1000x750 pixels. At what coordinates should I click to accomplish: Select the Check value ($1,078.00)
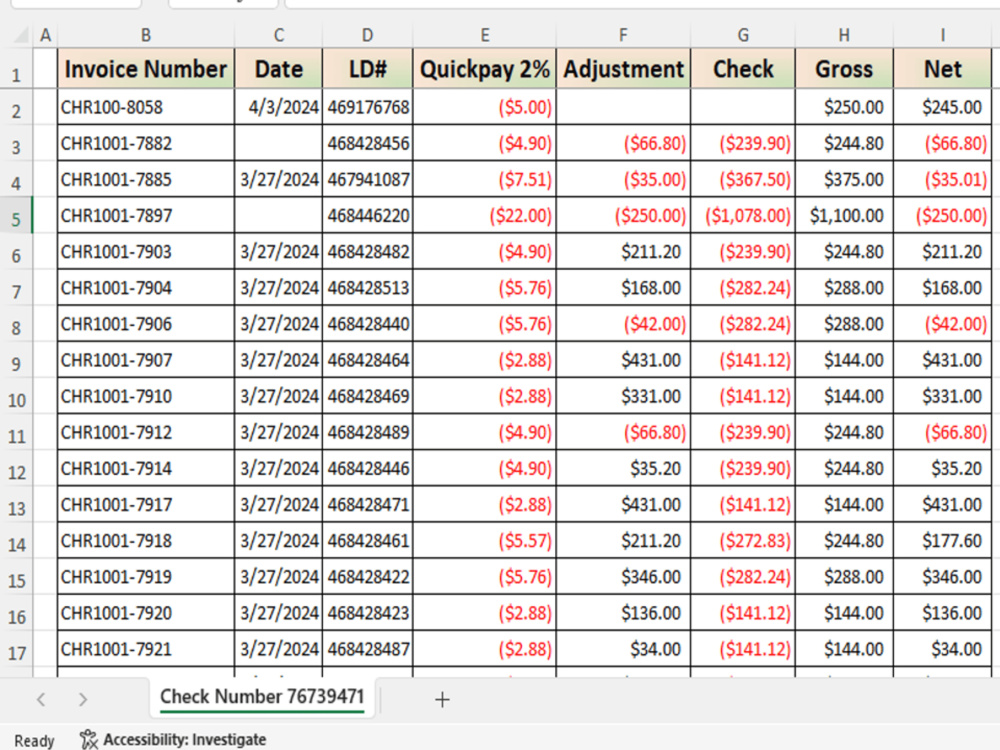pos(742,215)
